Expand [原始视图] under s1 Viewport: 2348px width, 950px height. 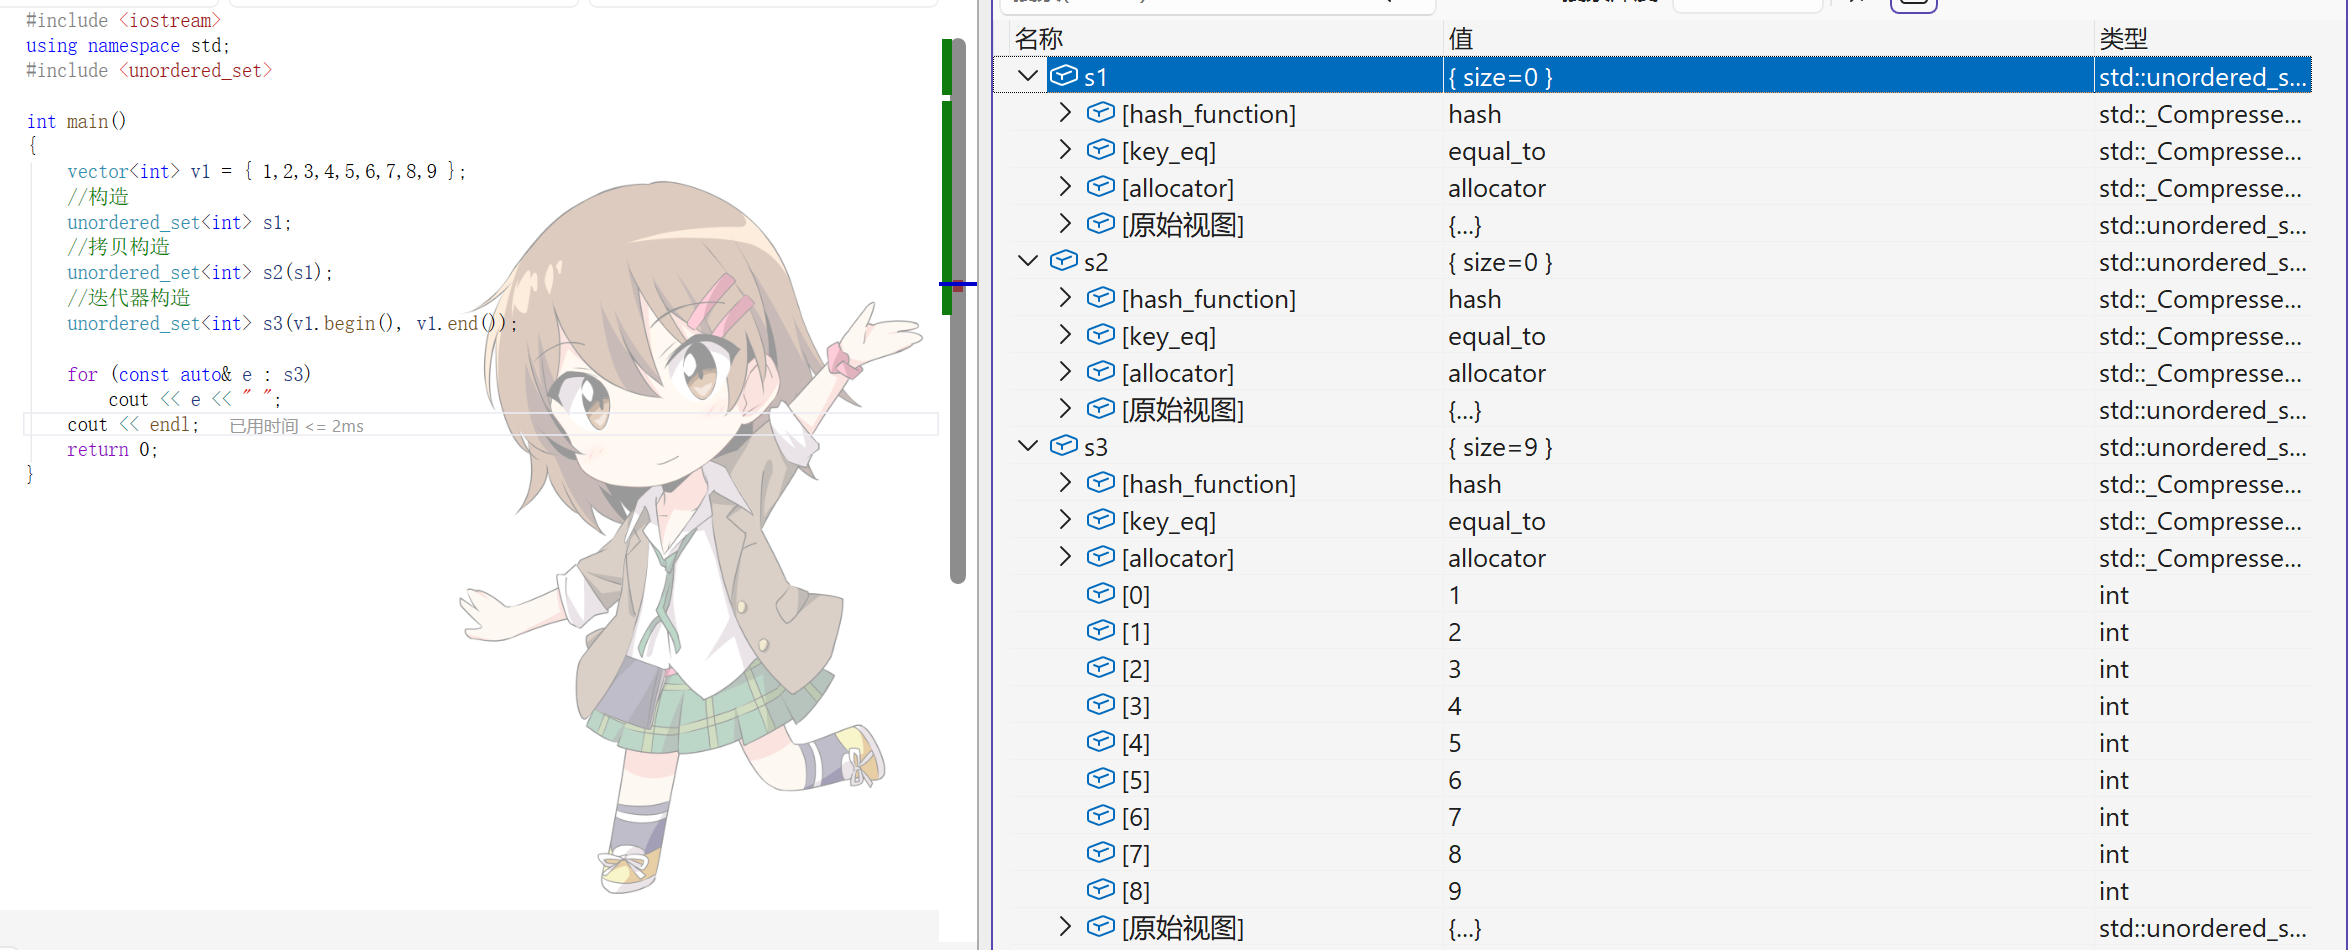tap(1065, 224)
